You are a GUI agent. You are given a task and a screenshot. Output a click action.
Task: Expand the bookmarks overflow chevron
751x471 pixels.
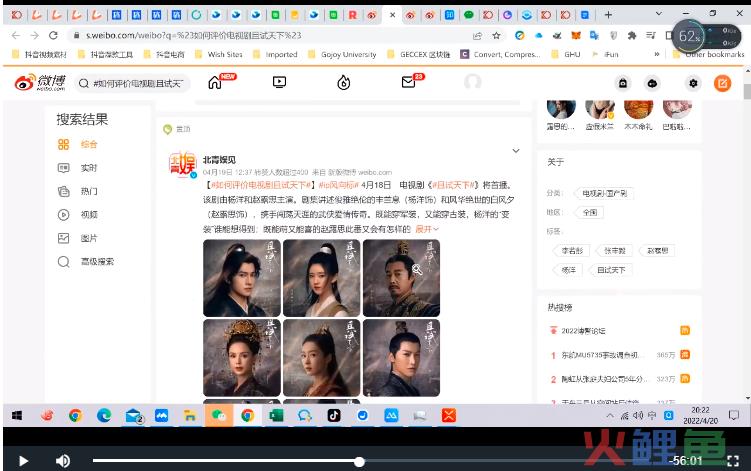click(657, 54)
